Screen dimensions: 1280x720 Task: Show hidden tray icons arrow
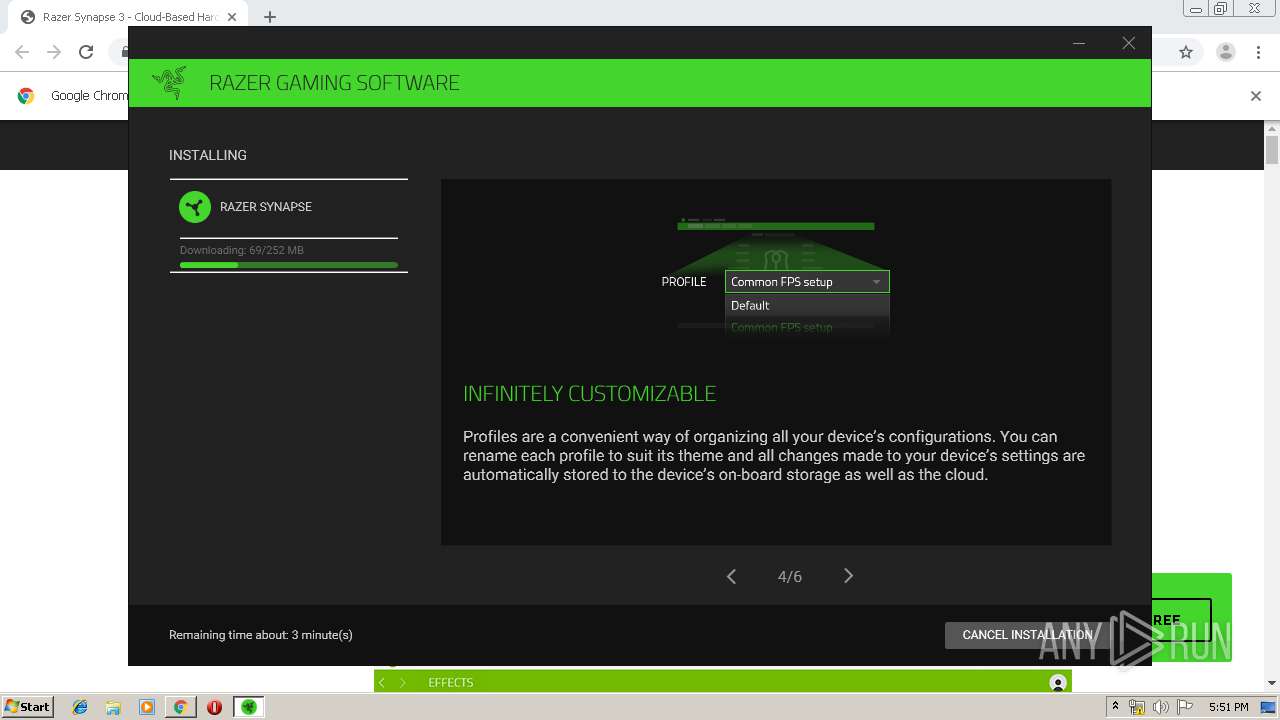coord(1116,707)
